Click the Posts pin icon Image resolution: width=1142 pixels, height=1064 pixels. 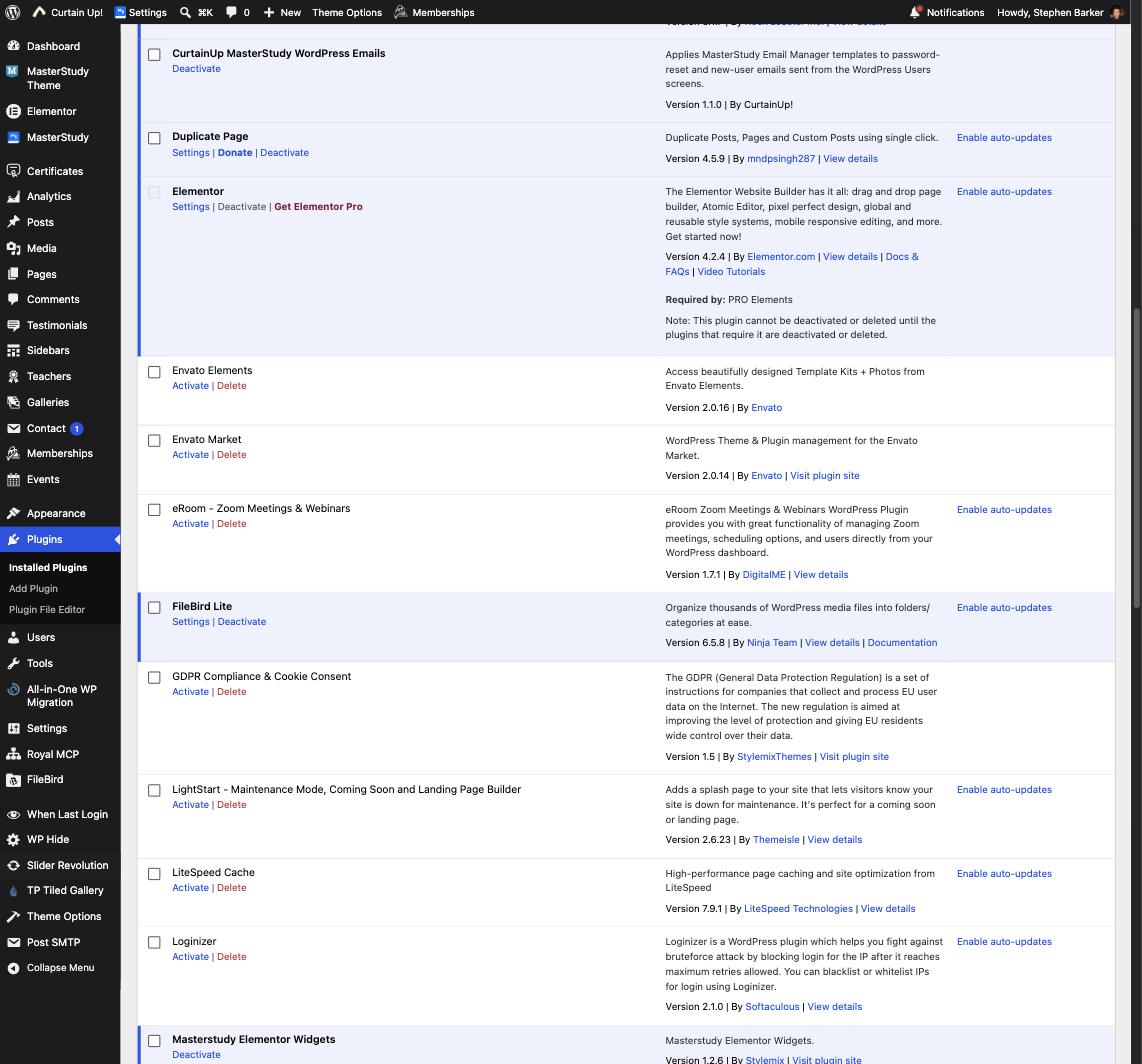[x=13, y=222]
